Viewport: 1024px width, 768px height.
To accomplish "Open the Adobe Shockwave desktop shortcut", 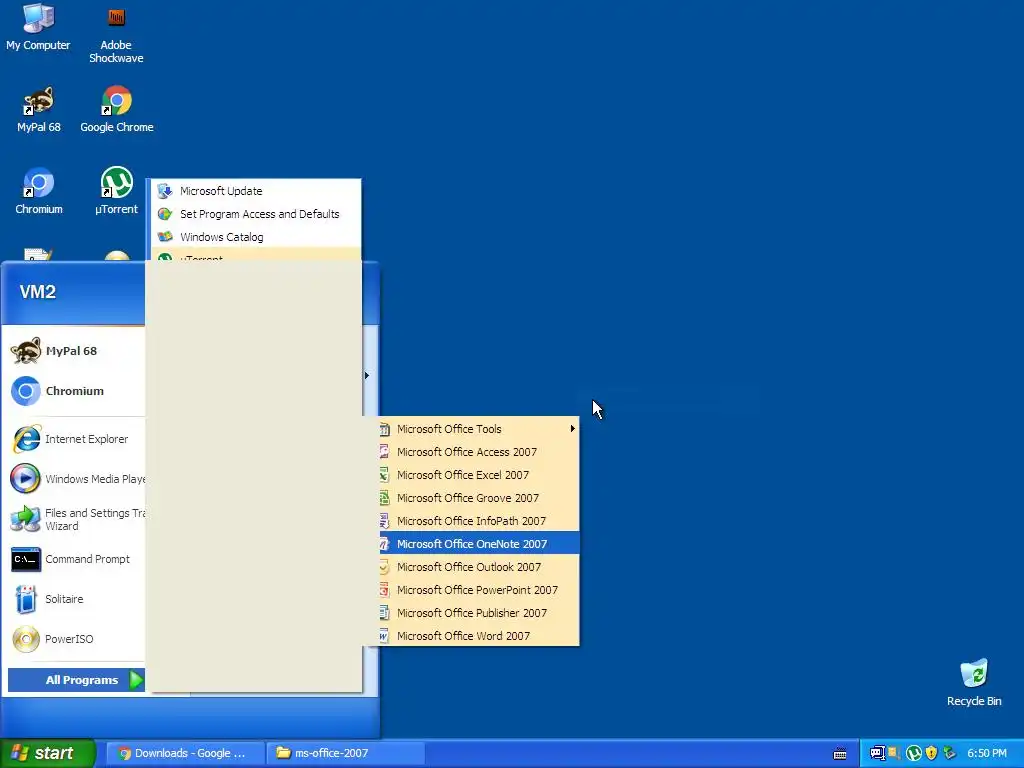I will pos(116,34).
